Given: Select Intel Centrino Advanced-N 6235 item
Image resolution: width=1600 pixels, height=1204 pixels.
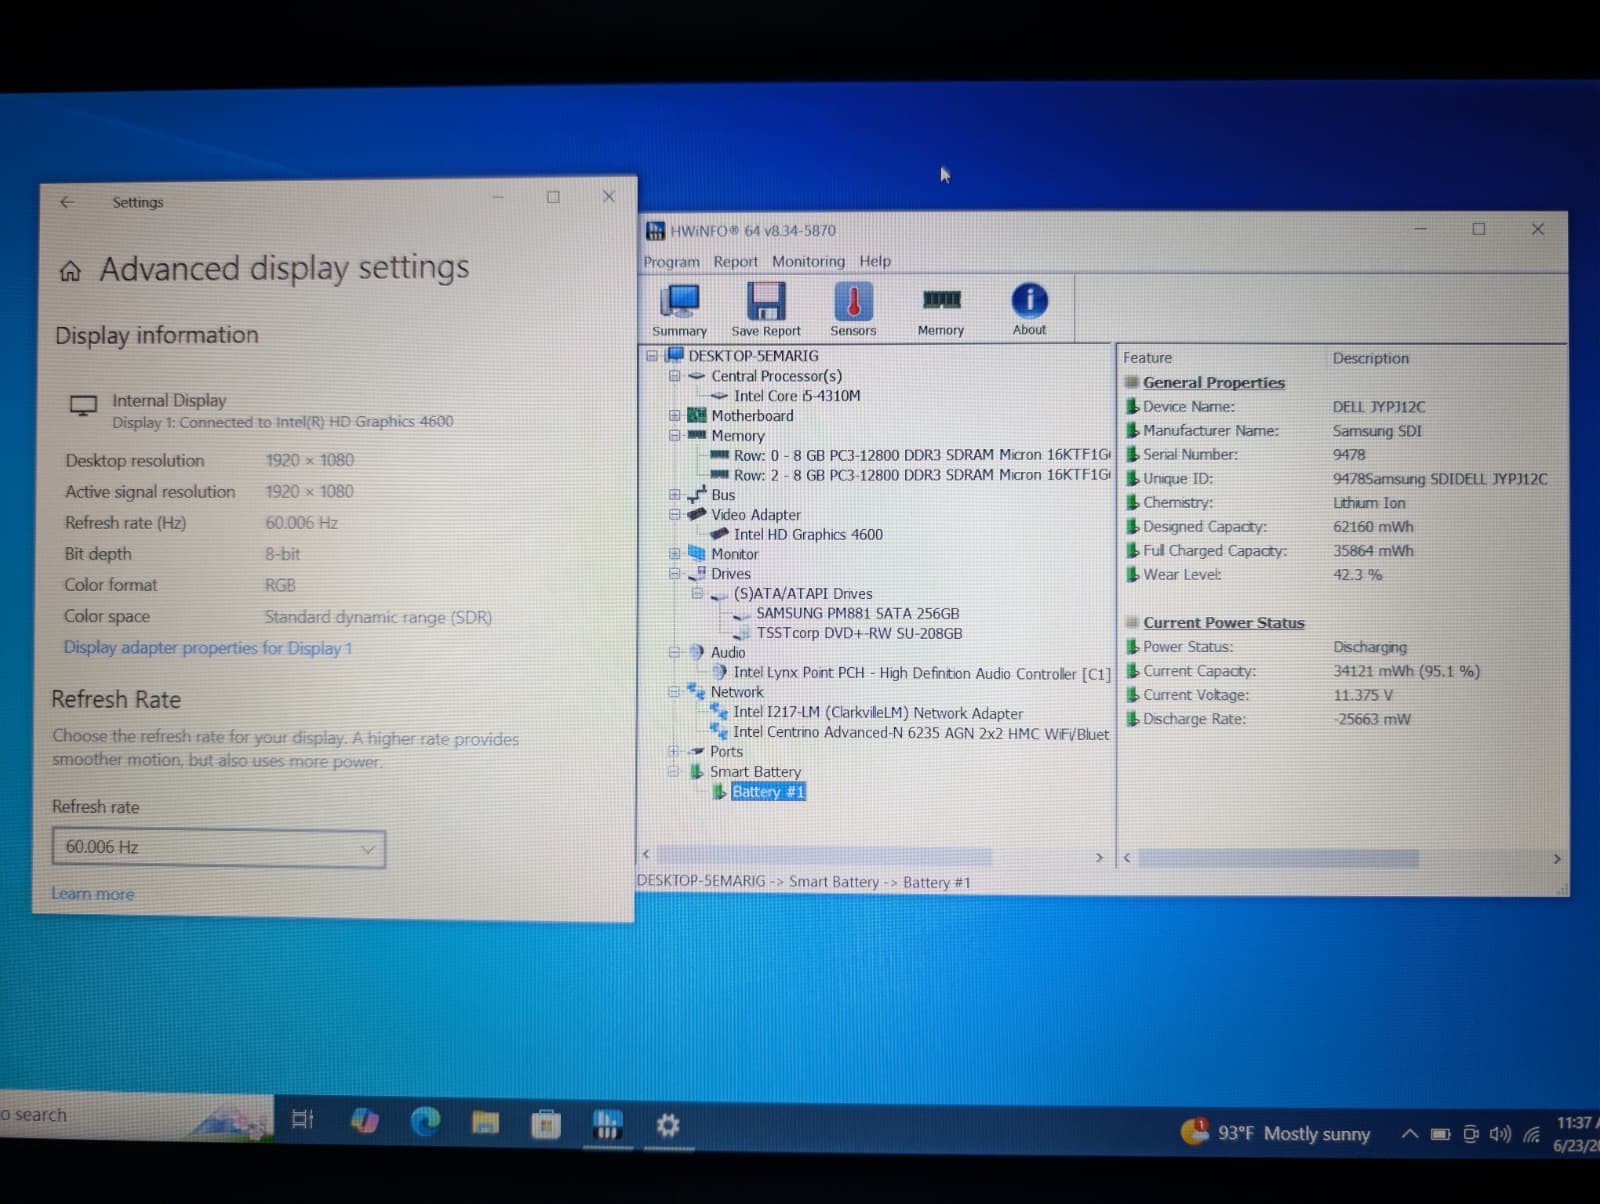Looking at the screenshot, I should tap(921, 733).
